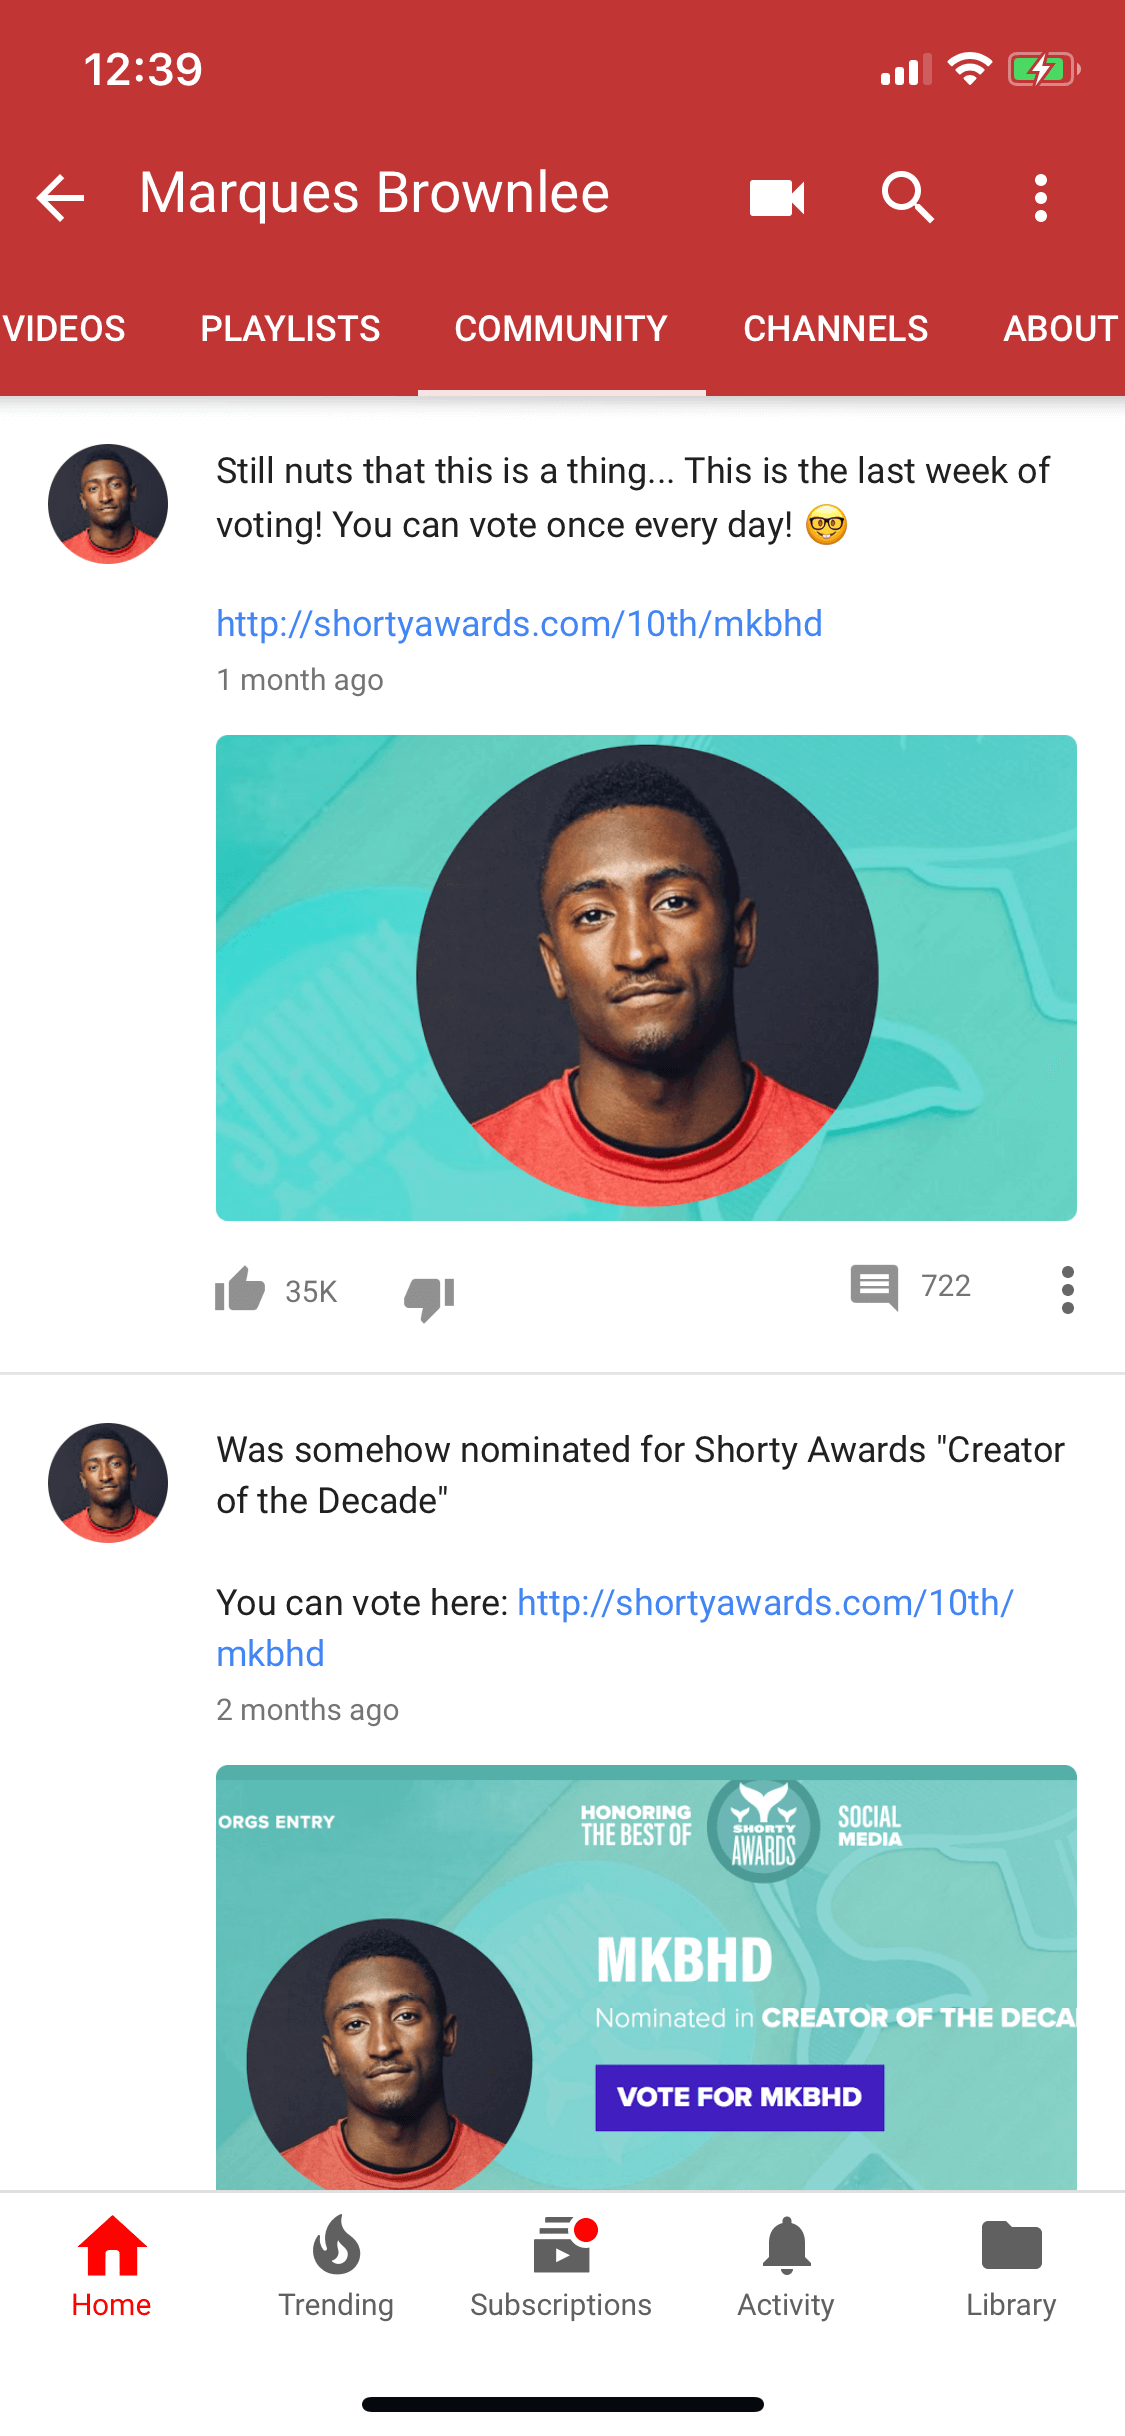Open the About tab
Image resolution: width=1125 pixels, height=2436 pixels.
(x=1061, y=329)
